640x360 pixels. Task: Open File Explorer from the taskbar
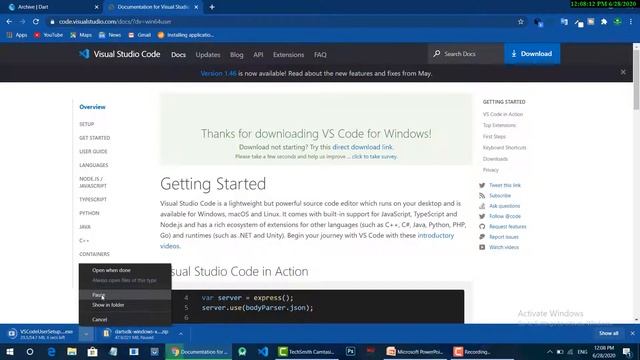[x=72, y=351]
